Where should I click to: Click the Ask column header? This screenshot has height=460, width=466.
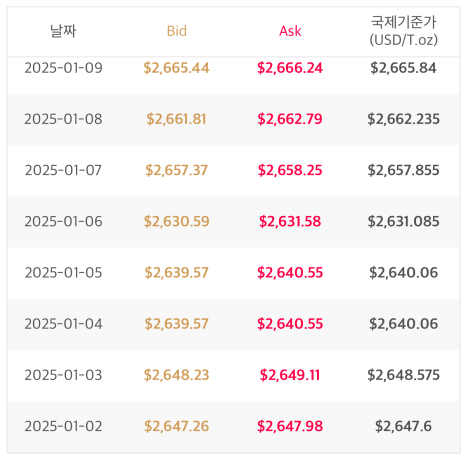(290, 31)
